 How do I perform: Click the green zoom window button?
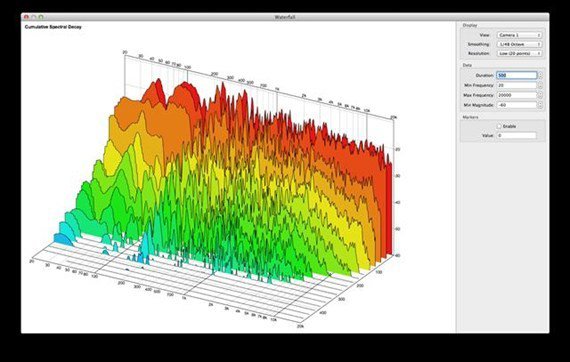tap(41, 17)
